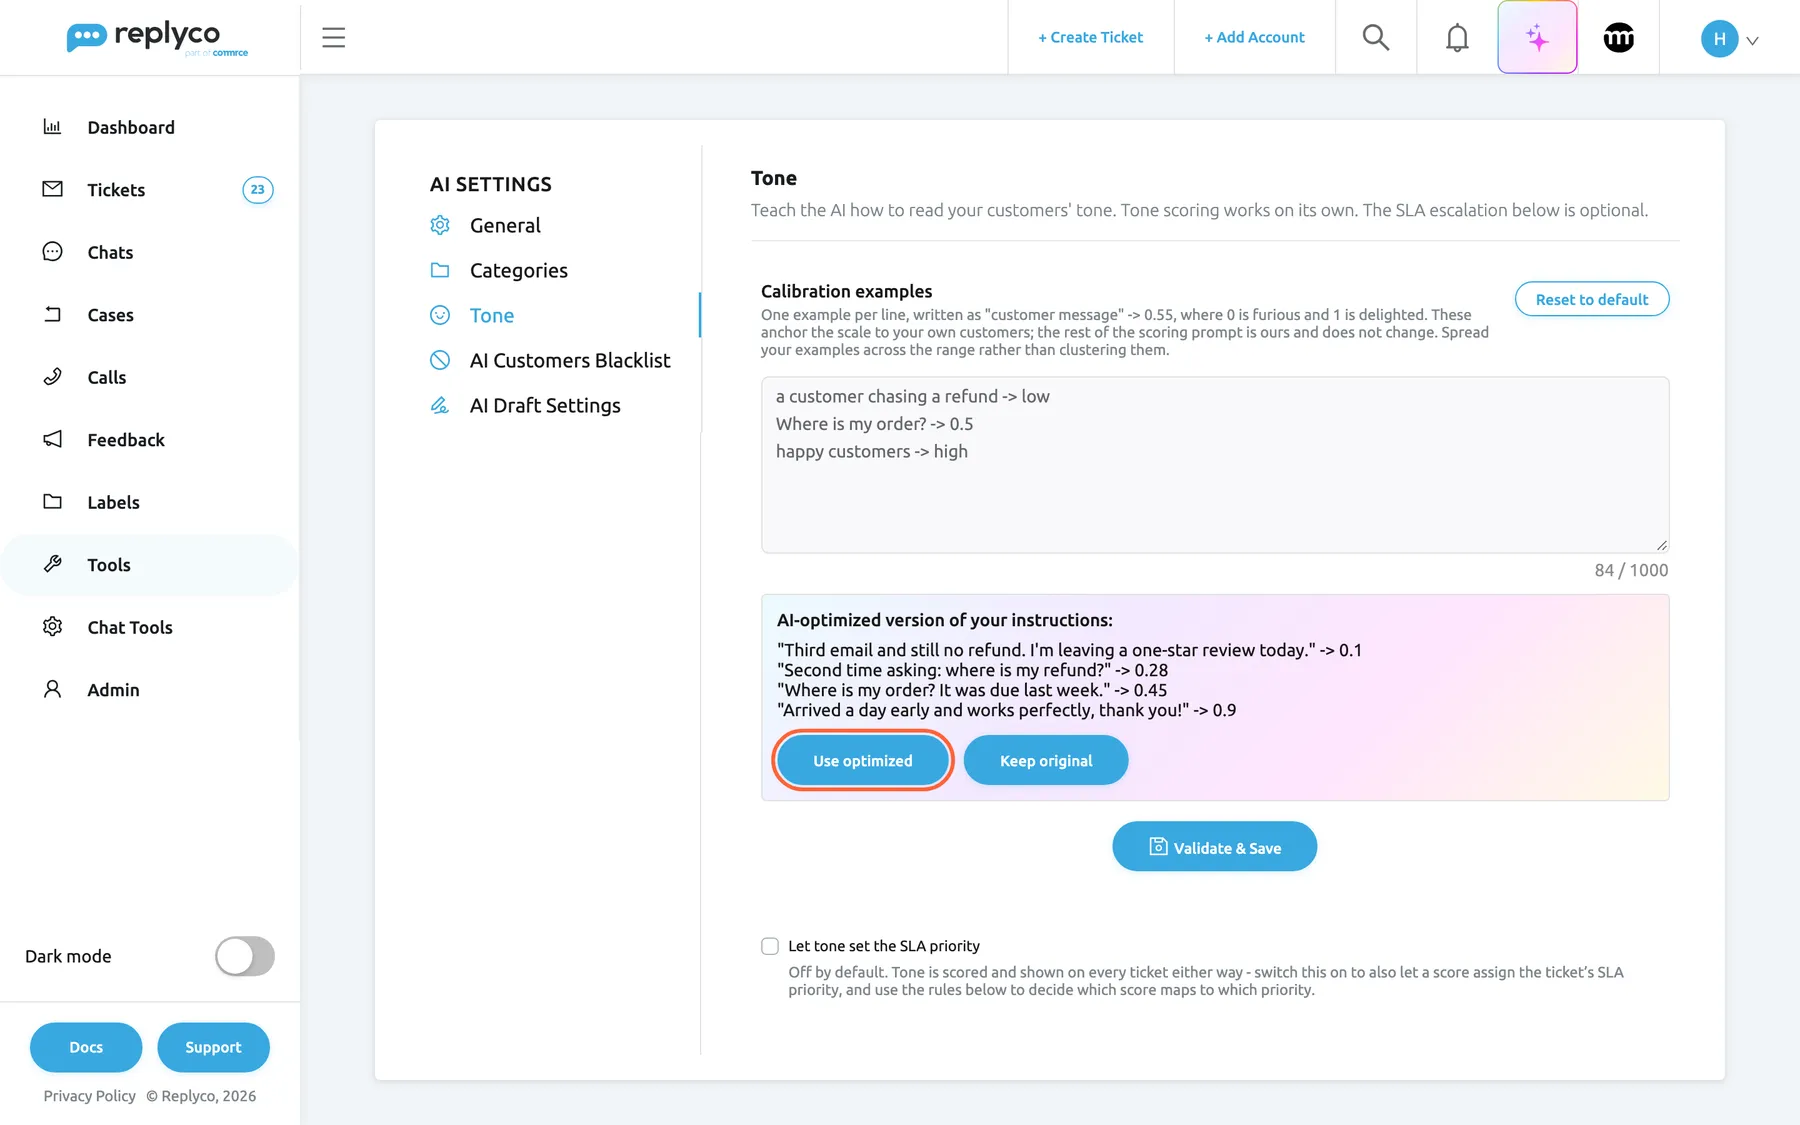This screenshot has height=1125, width=1800.
Task: Click the "AI SETTINGS" heading
Action: (x=491, y=184)
